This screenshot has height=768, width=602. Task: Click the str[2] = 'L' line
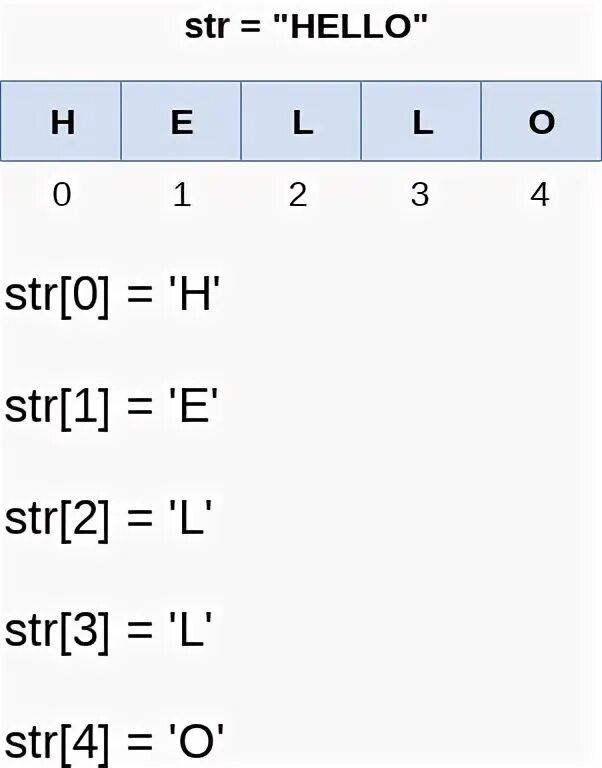click(x=110, y=520)
